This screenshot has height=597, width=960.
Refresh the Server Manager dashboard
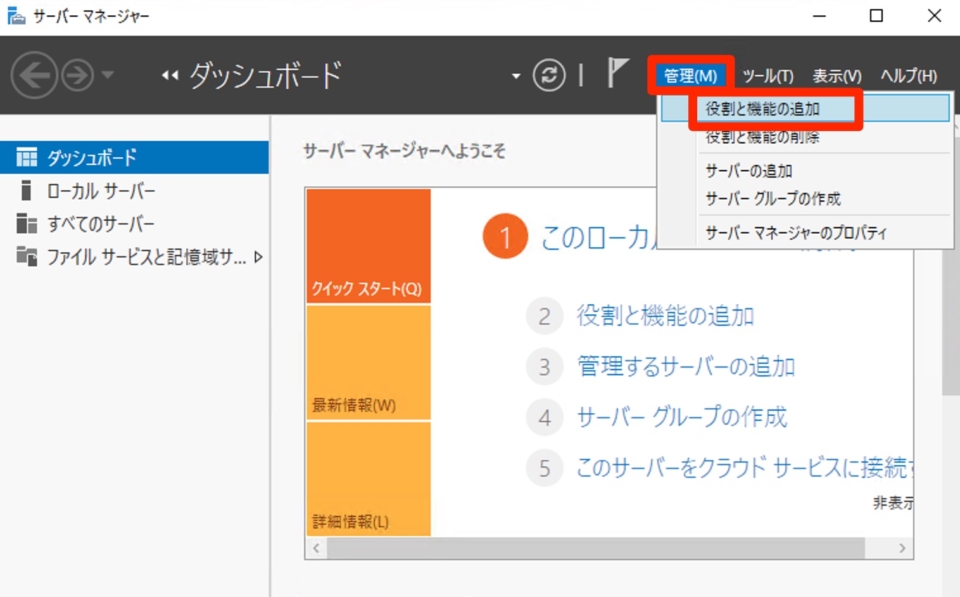click(x=549, y=75)
